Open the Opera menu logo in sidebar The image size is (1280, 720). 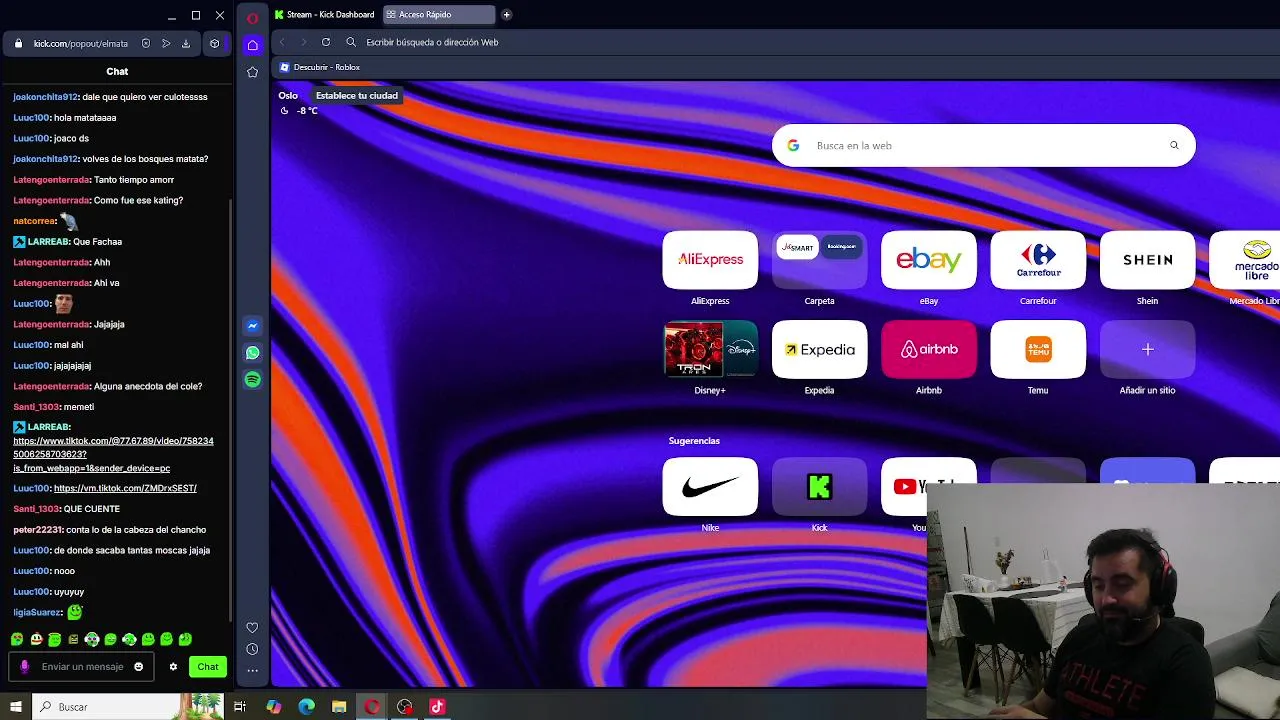tap(252, 17)
